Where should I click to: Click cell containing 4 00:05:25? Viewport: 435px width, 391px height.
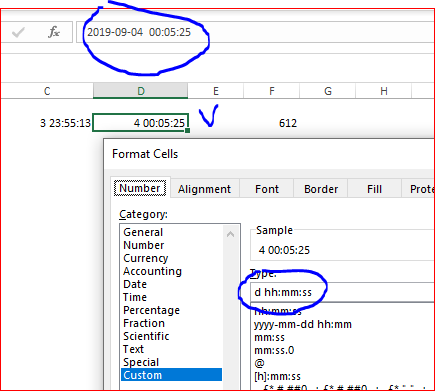[141, 123]
